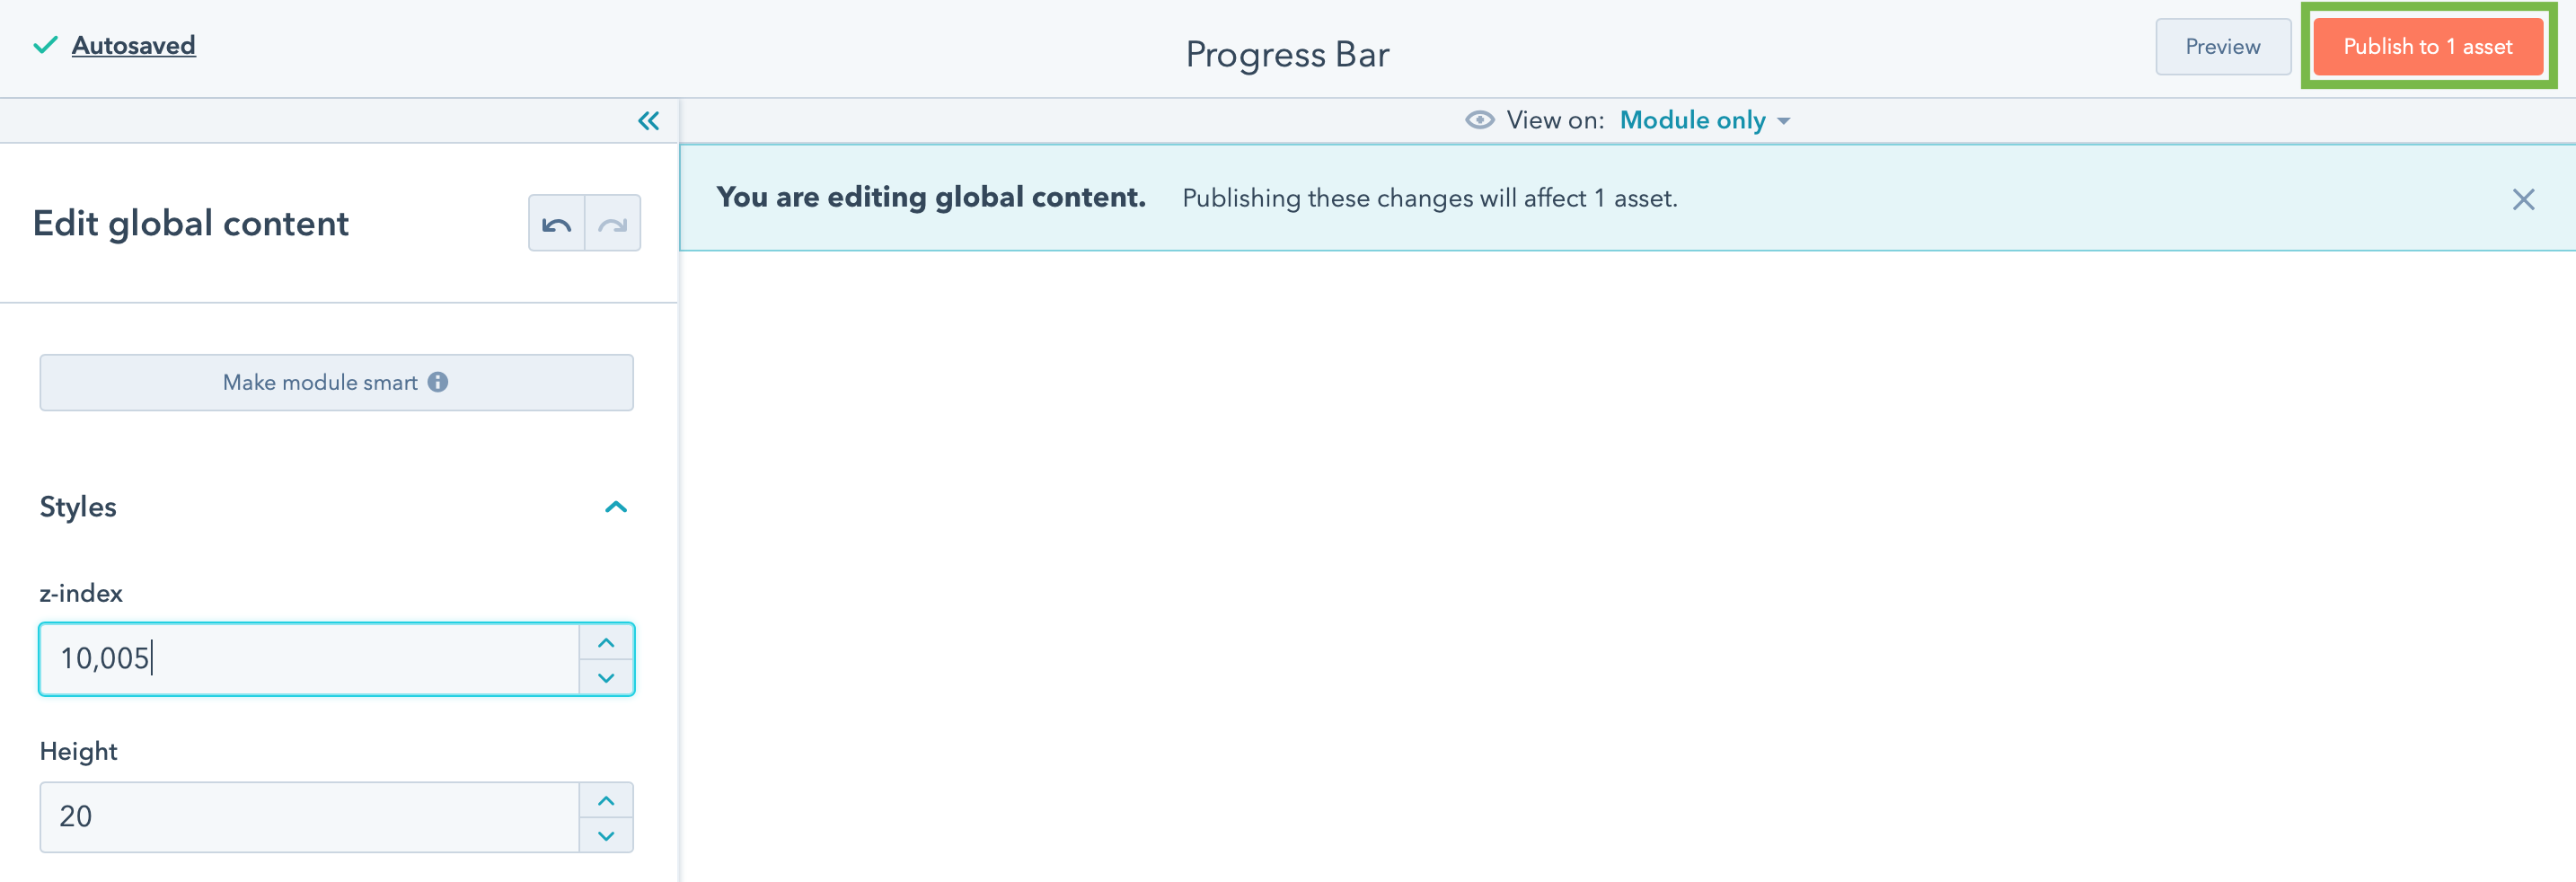This screenshot has width=2576, height=882.
Task: Click the redo arrow icon
Action: pos(612,224)
